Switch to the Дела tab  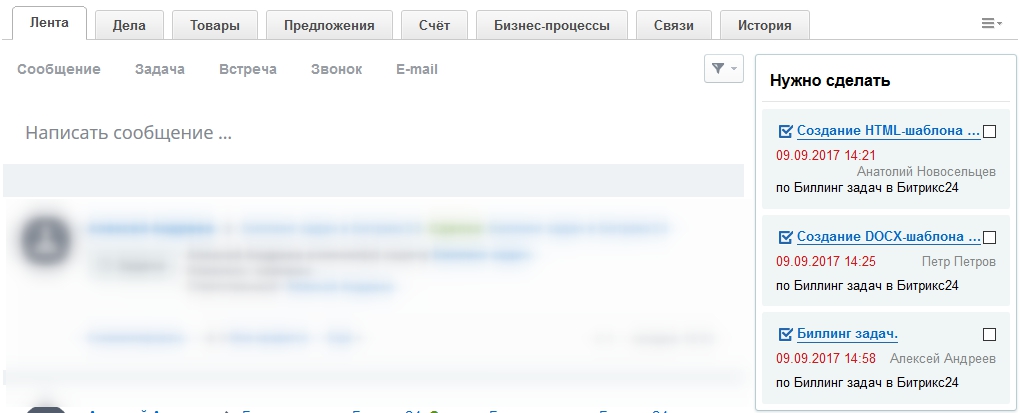click(130, 25)
